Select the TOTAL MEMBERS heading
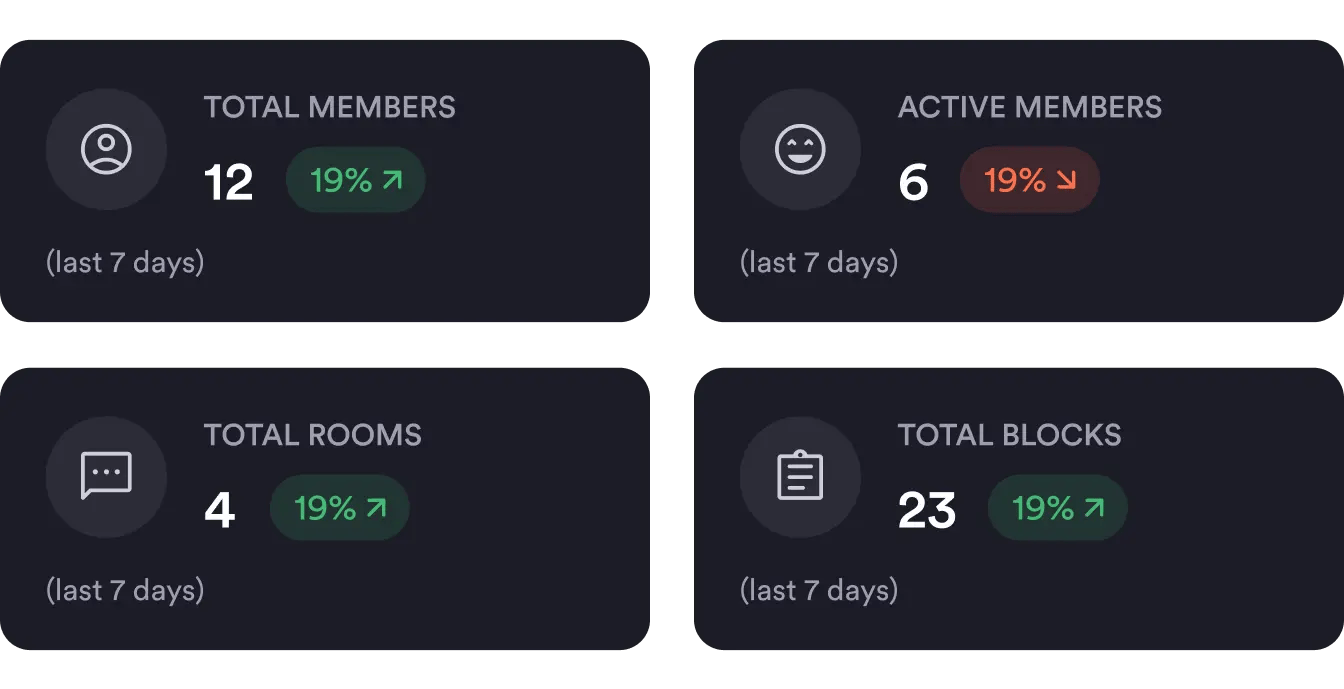The width and height of the screenshot is (1344, 689). tap(329, 107)
